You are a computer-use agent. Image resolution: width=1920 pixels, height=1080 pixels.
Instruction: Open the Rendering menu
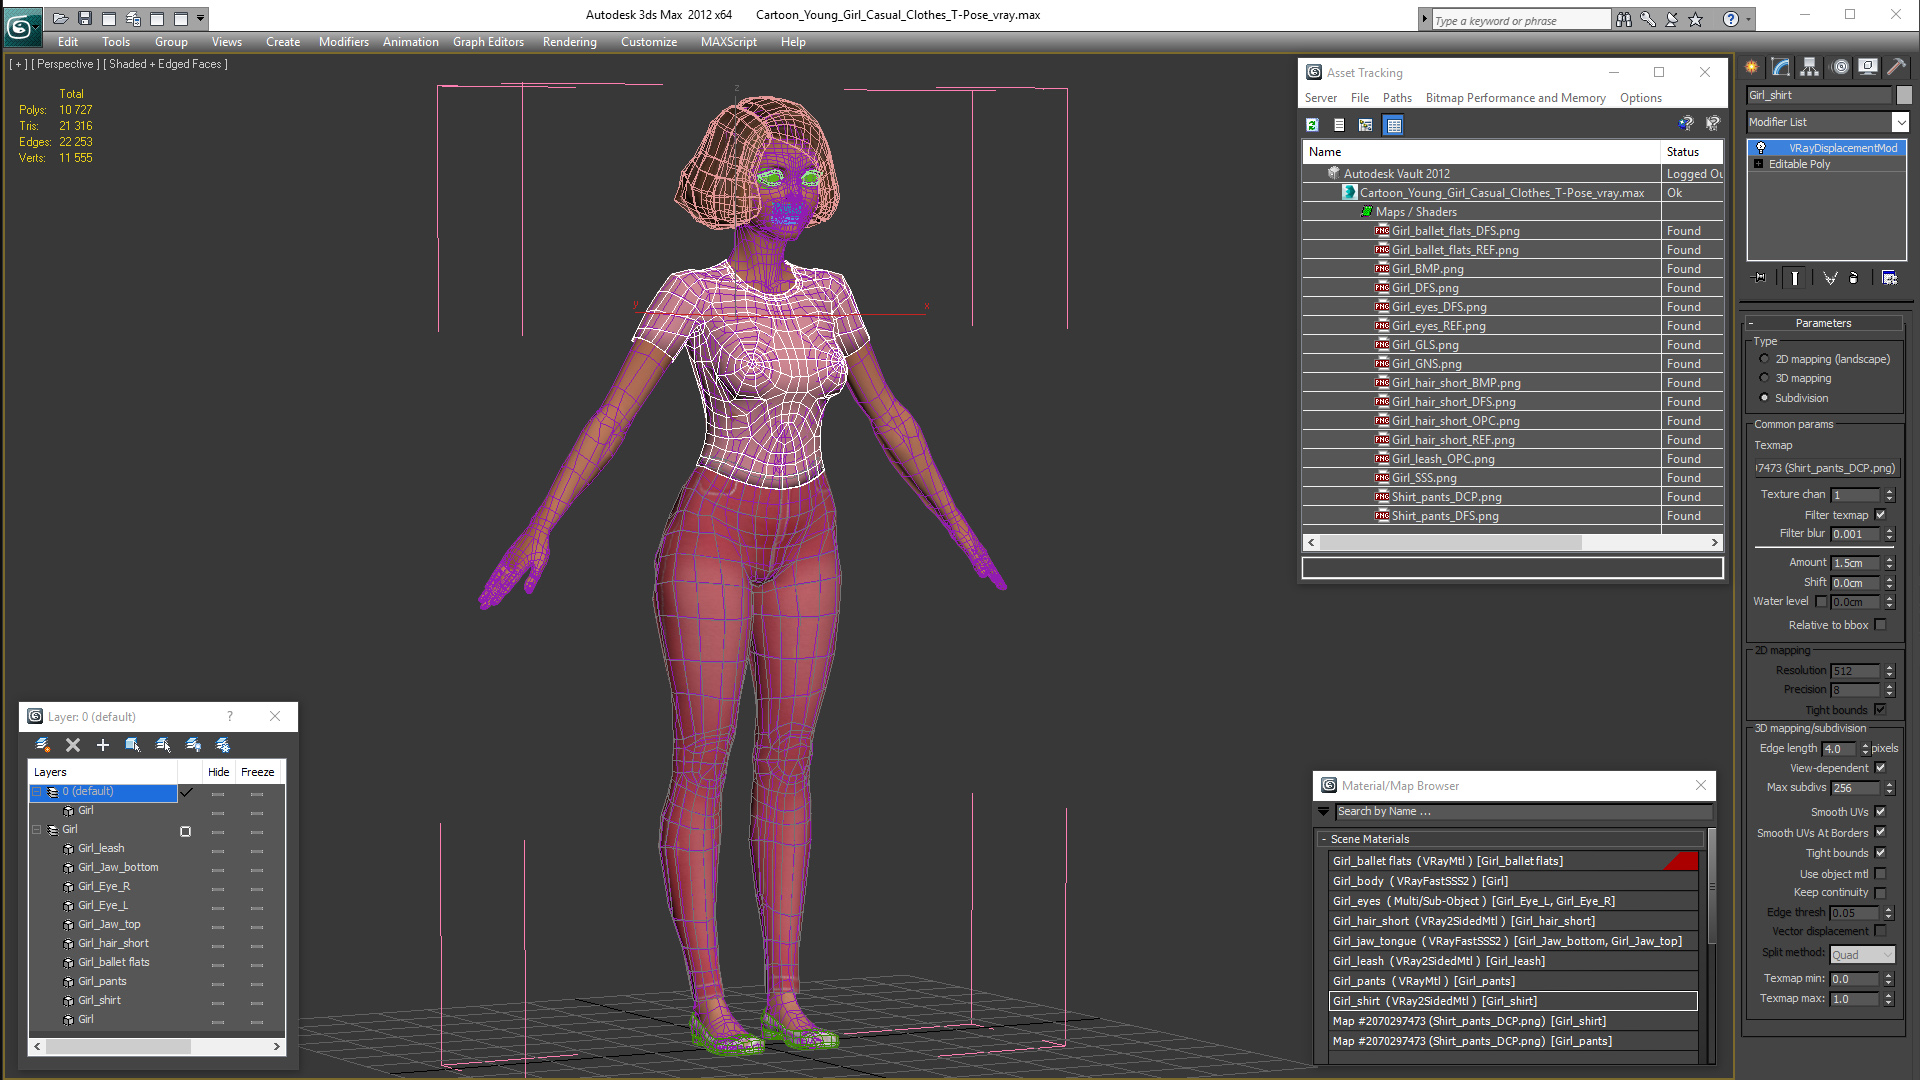569,42
